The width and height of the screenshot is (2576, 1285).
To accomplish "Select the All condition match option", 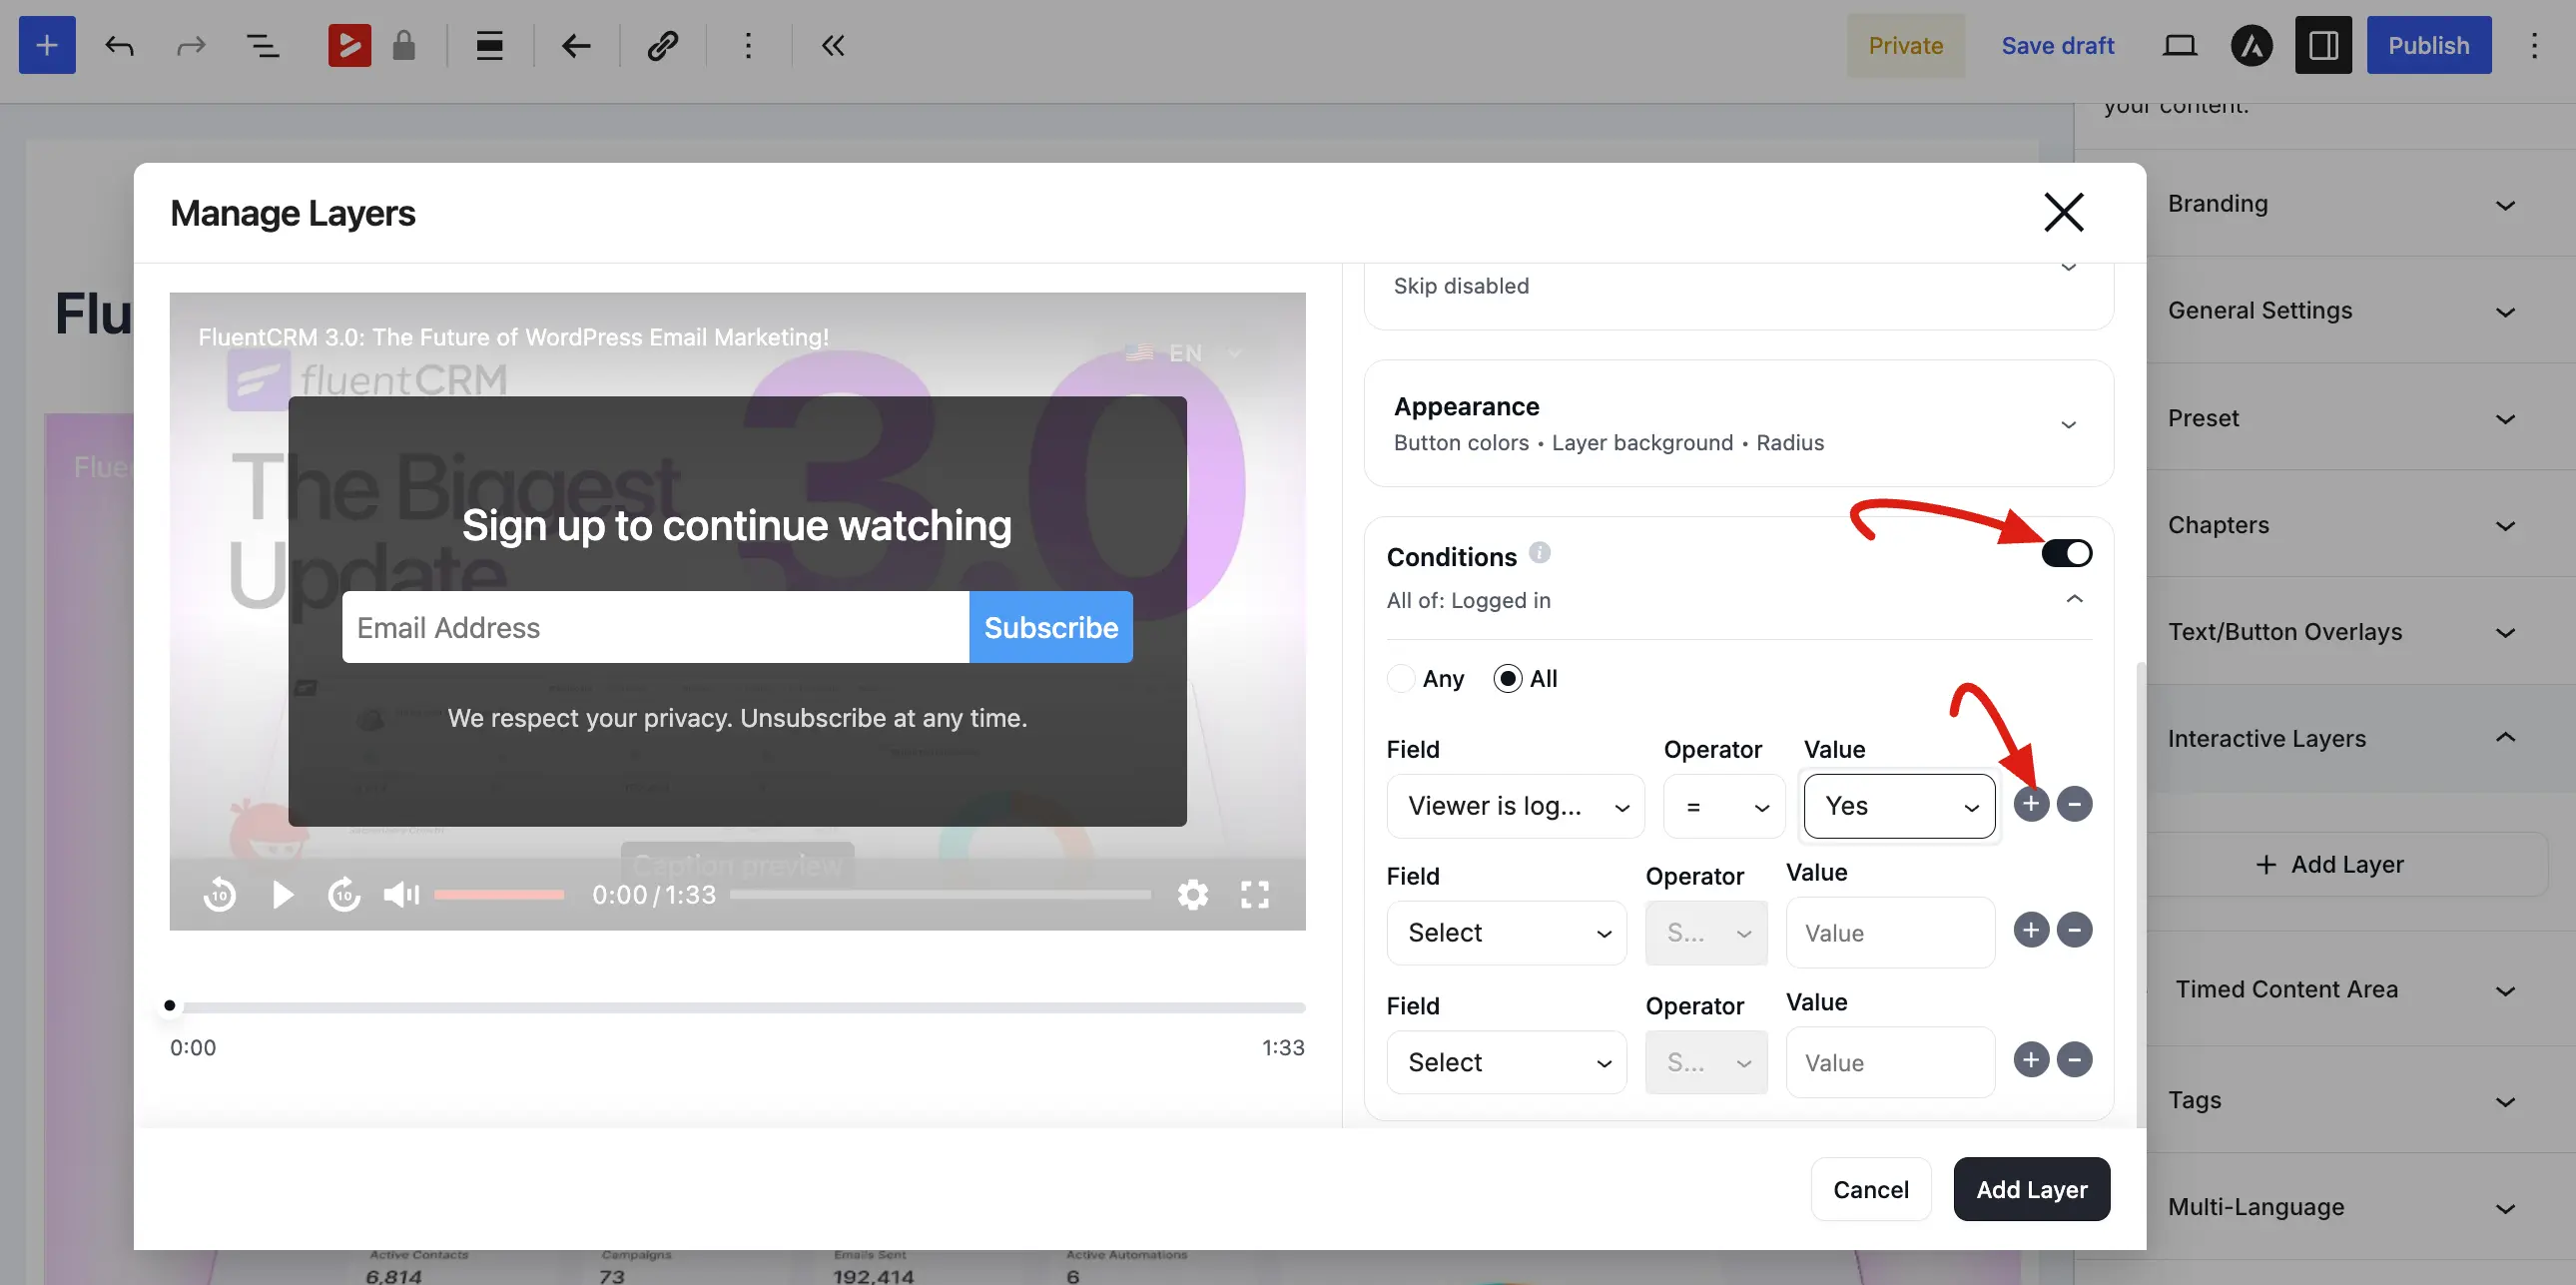I will (1508, 678).
